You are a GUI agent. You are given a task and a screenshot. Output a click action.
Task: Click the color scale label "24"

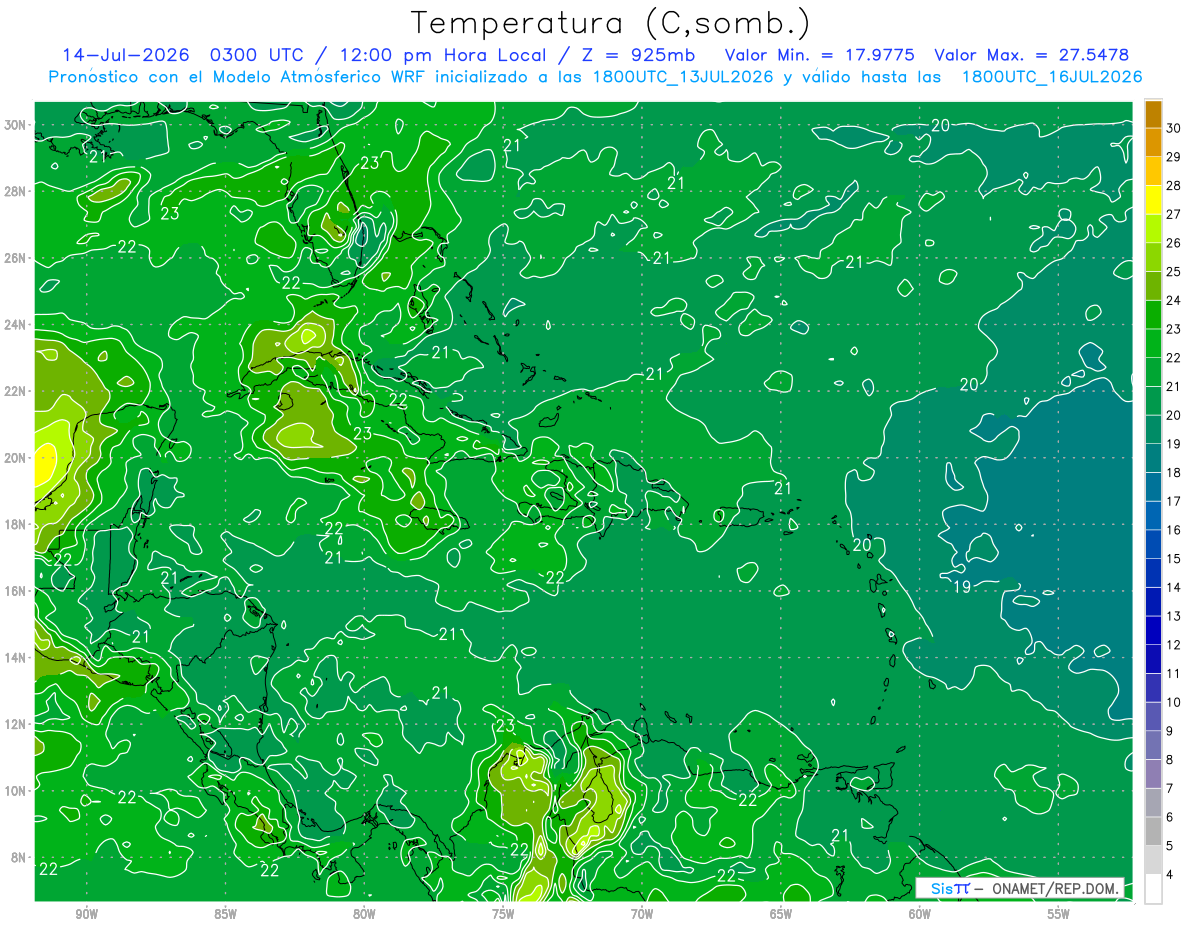(1174, 300)
